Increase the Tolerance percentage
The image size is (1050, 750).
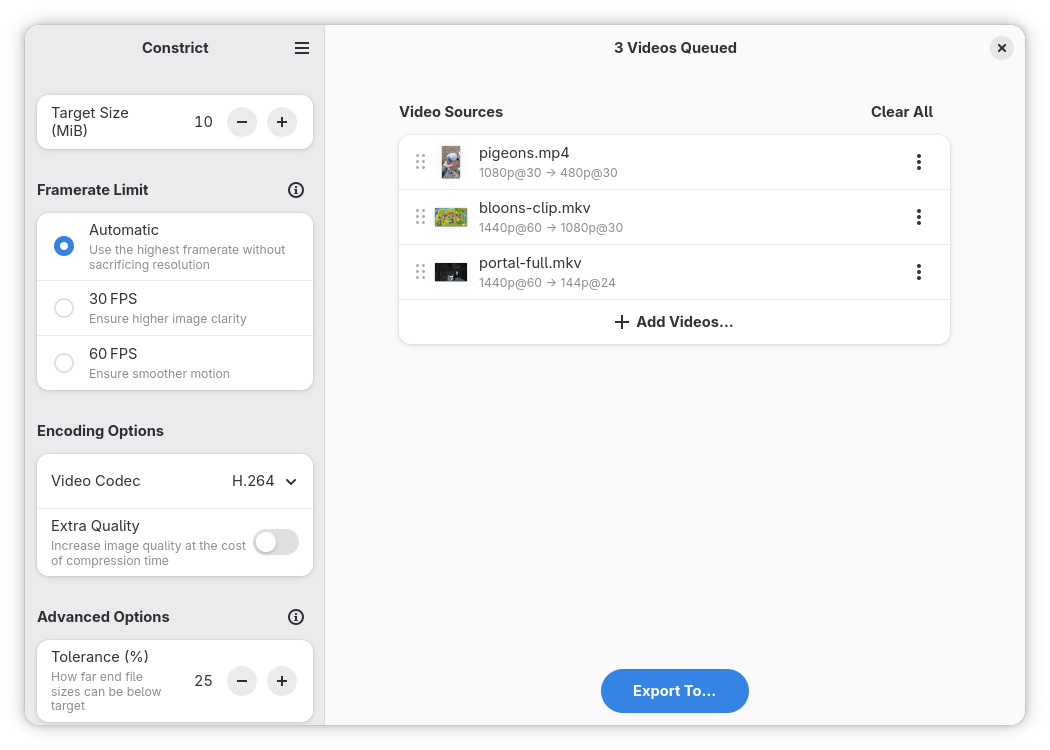pyautogui.click(x=282, y=681)
